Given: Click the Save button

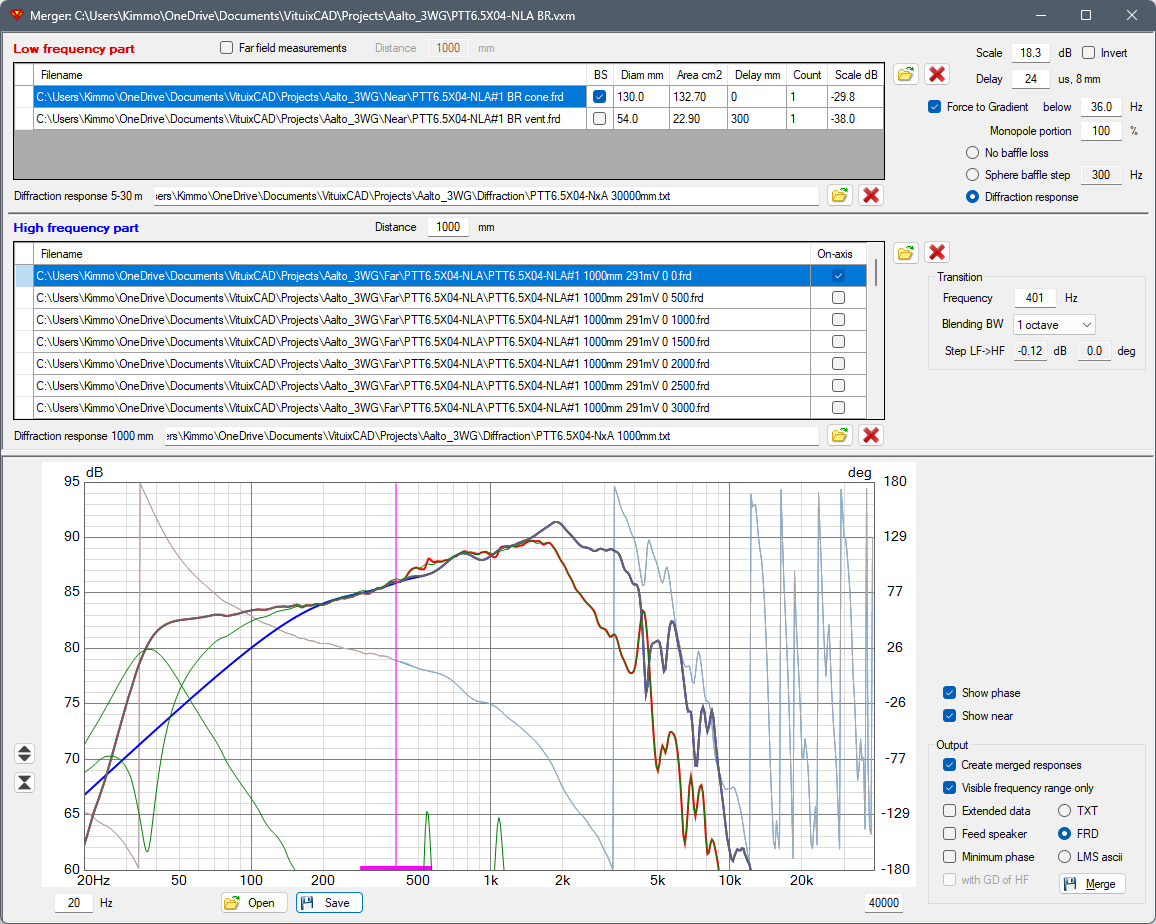Looking at the screenshot, I should [329, 903].
